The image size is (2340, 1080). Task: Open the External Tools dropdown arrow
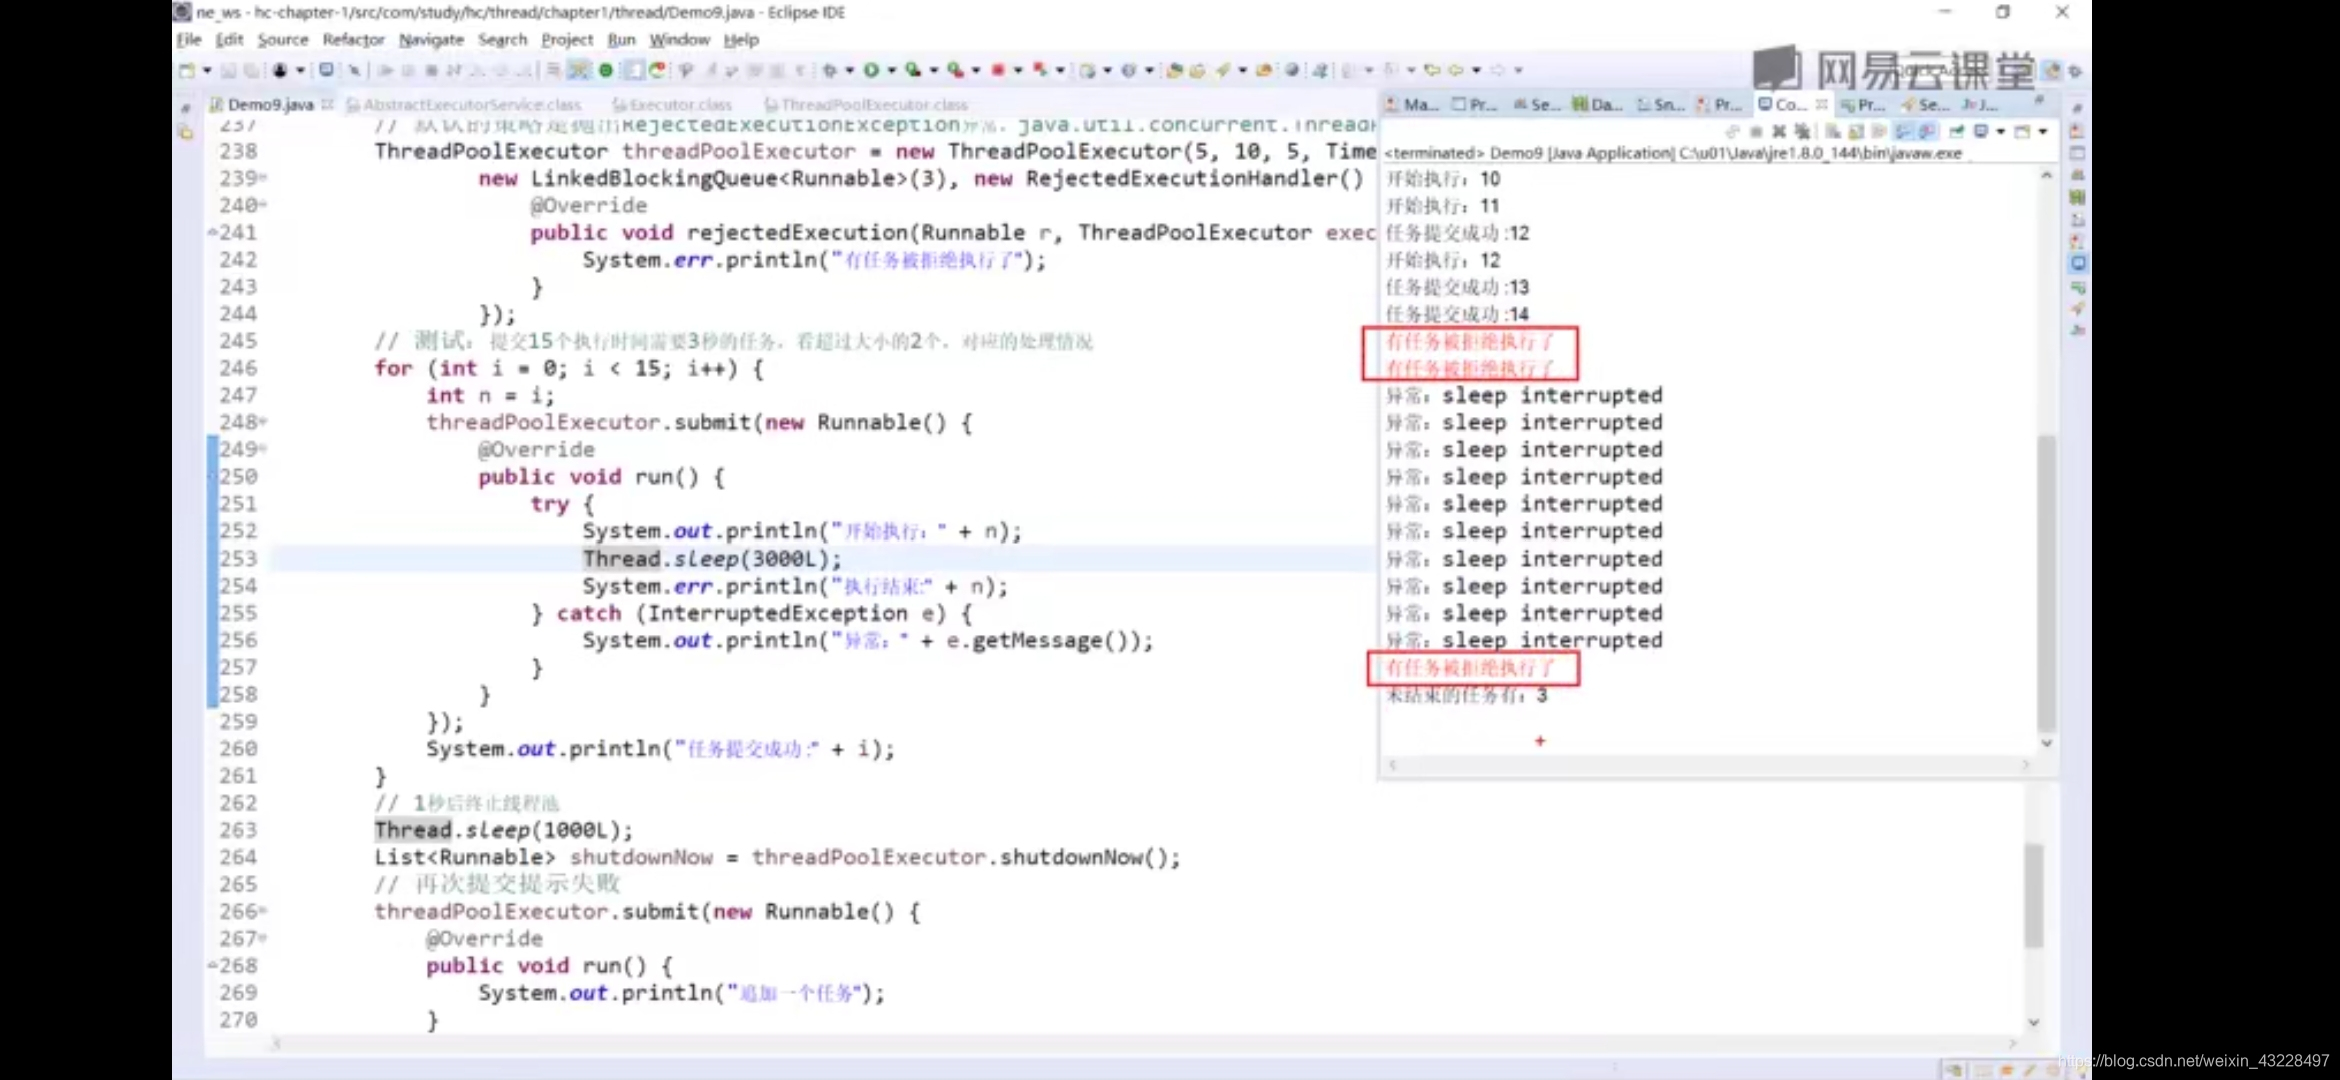click(975, 70)
